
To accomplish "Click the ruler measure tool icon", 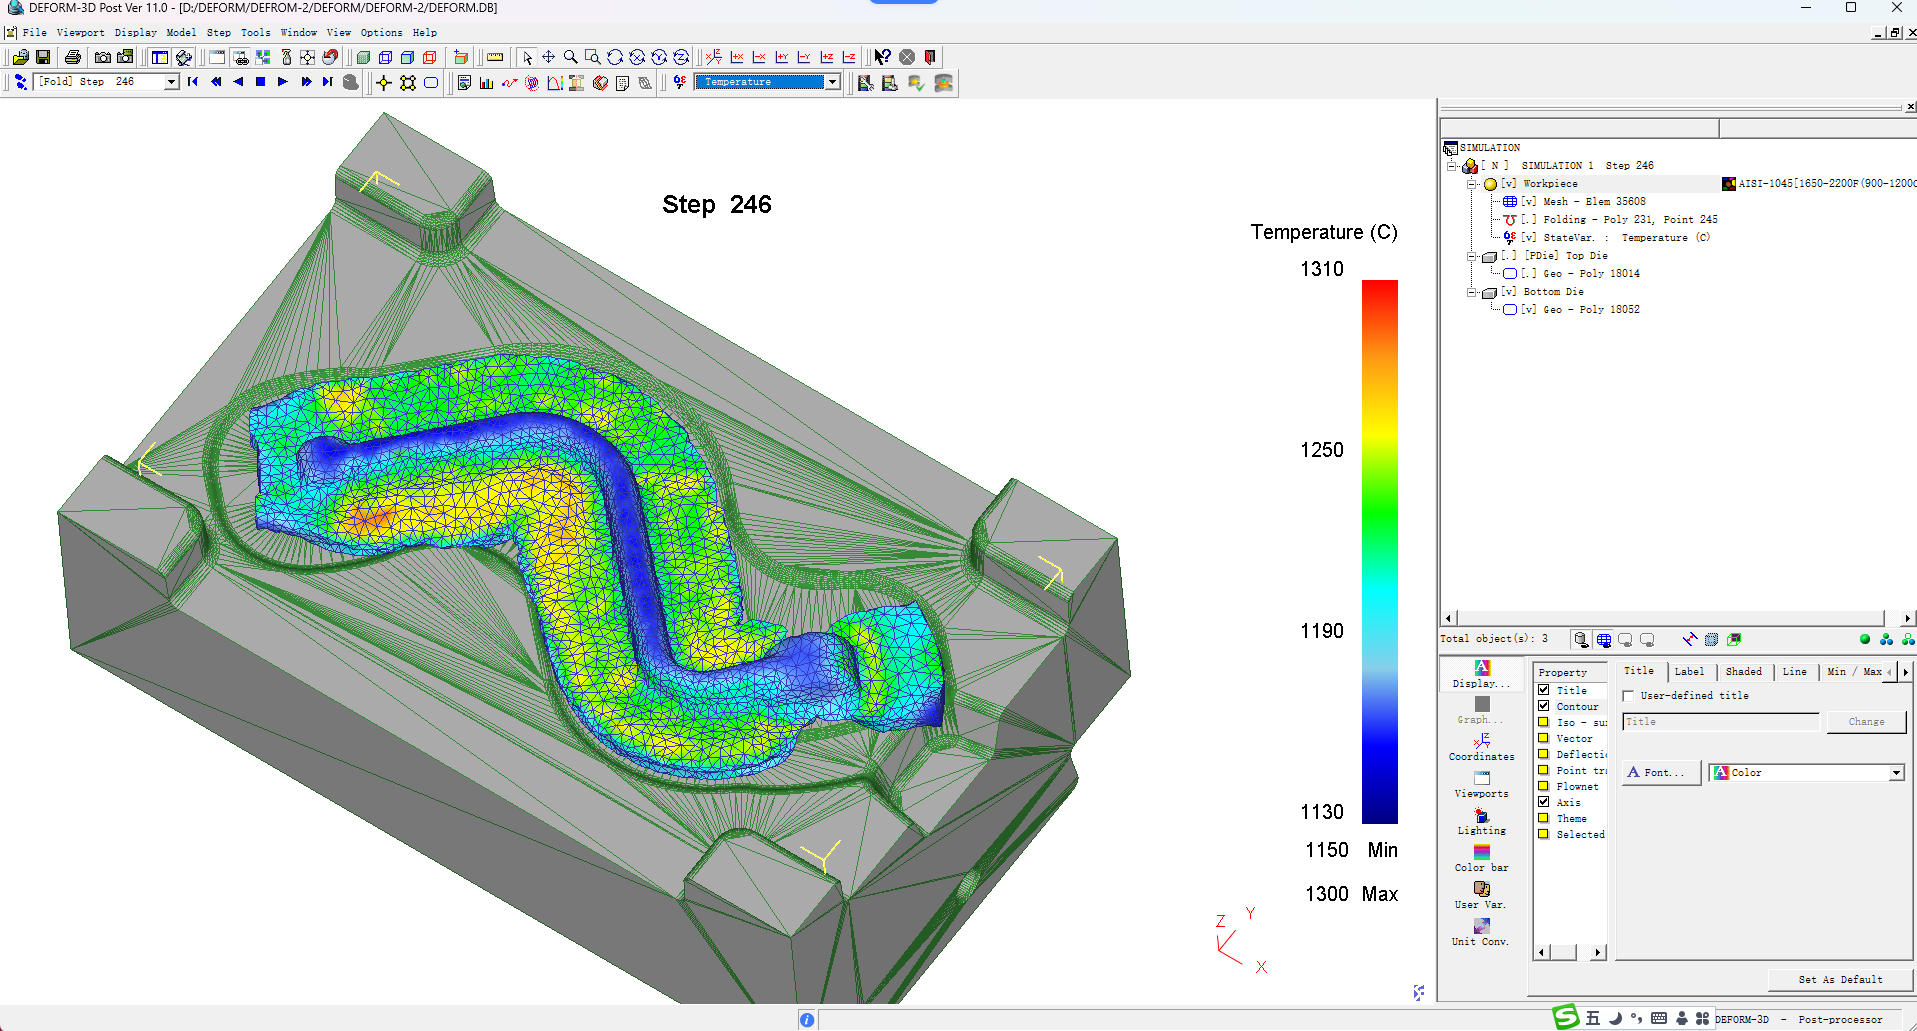I will pos(495,57).
